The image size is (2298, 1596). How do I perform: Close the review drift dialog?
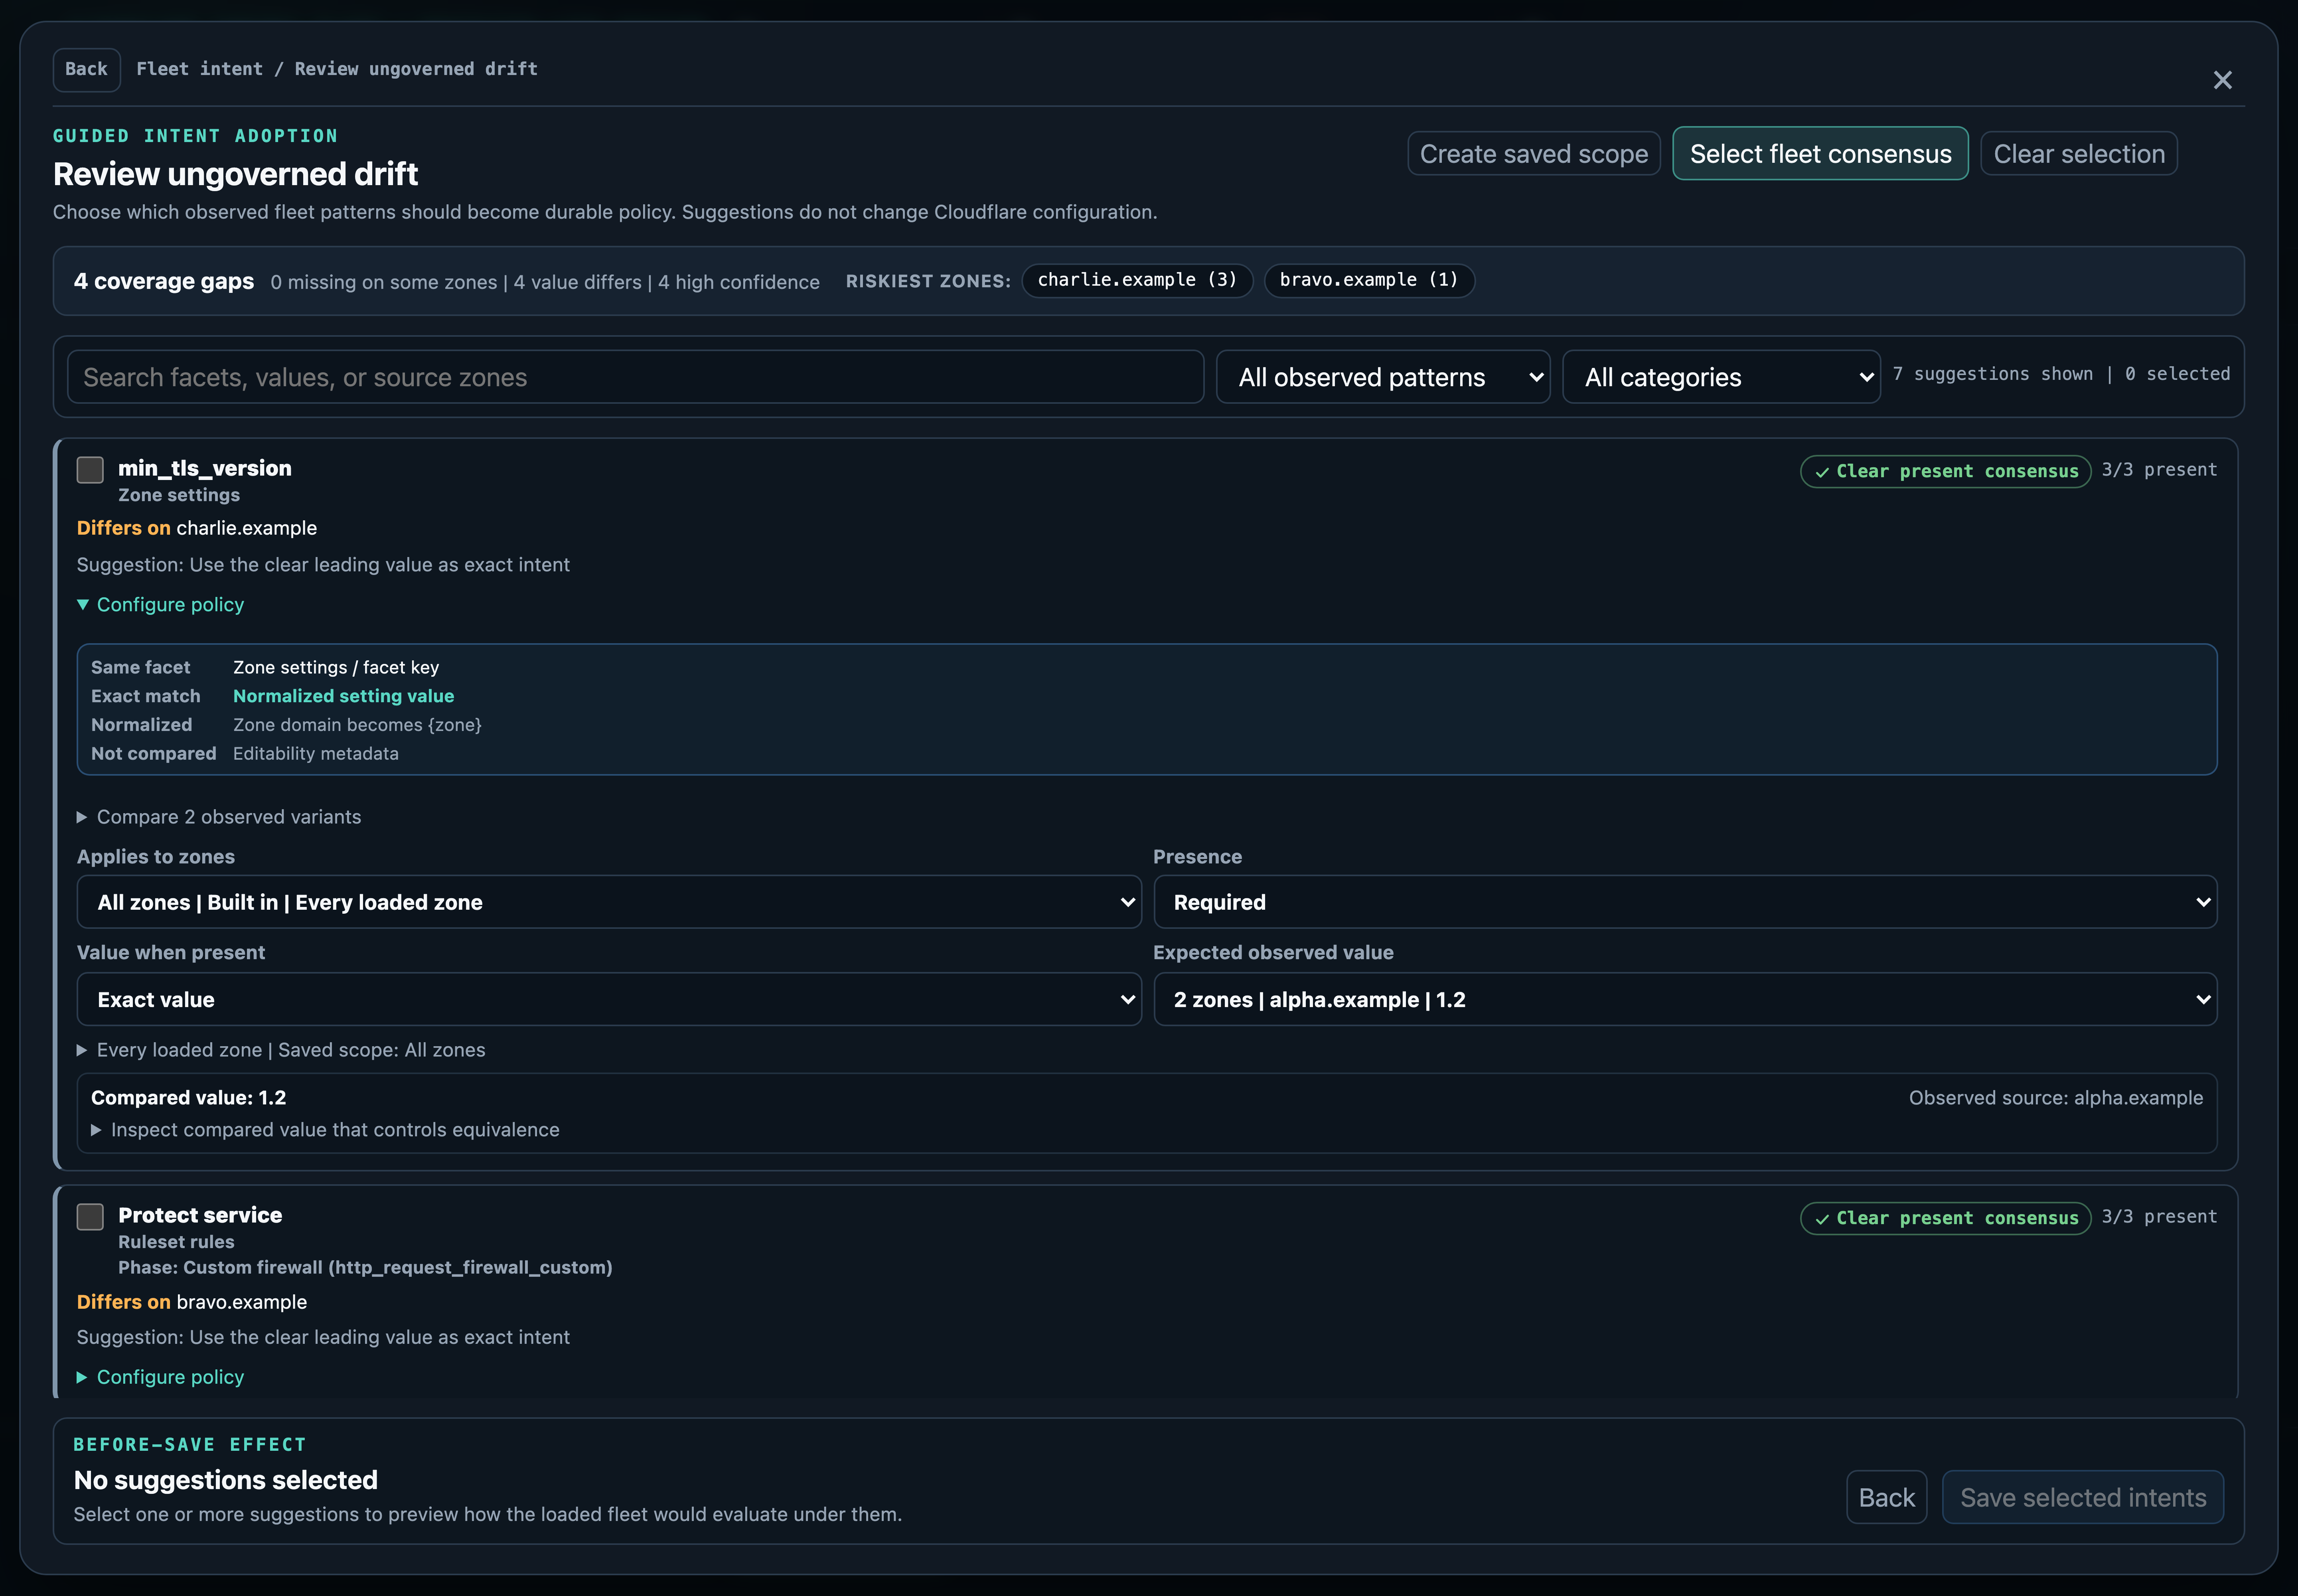pyautogui.click(x=2222, y=80)
